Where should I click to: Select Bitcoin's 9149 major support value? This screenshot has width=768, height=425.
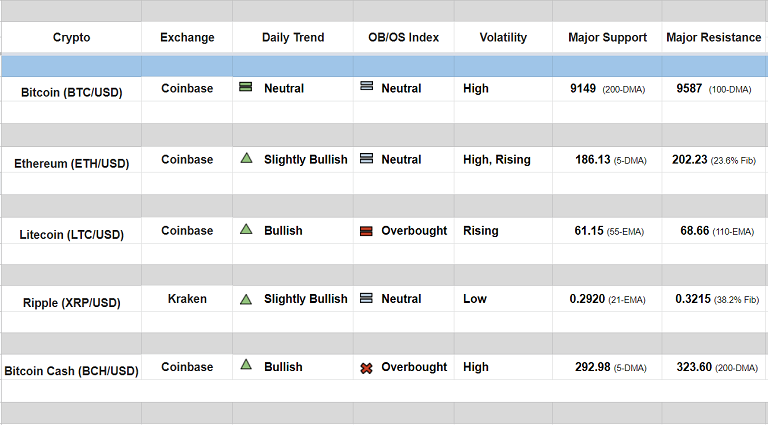583,88
